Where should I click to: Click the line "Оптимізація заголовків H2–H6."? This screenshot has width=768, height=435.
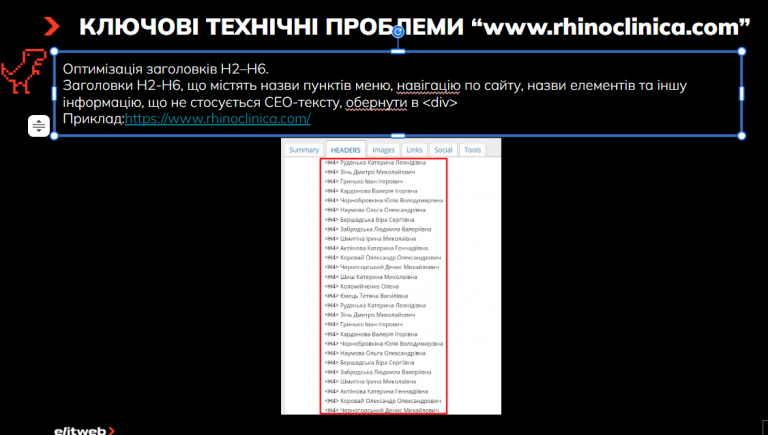click(x=166, y=69)
